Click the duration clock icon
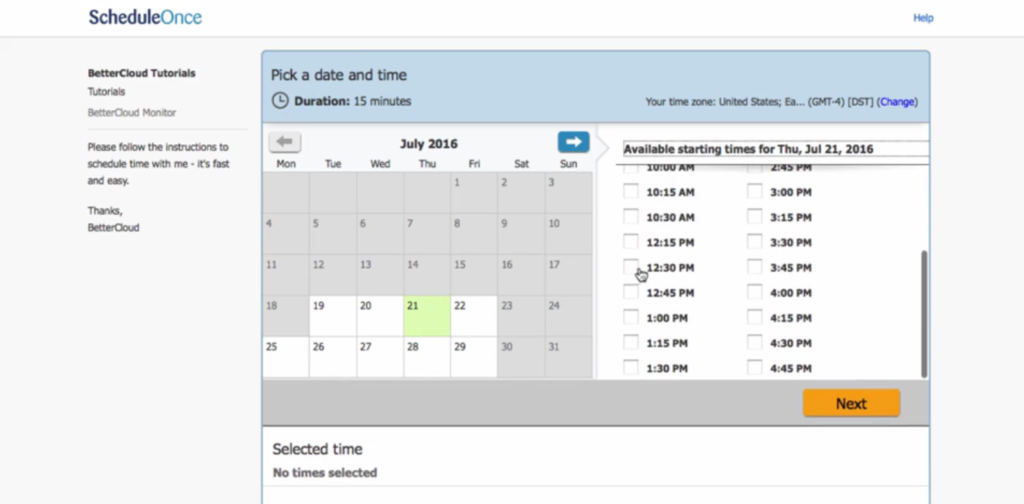This screenshot has width=1024, height=504. (x=280, y=101)
